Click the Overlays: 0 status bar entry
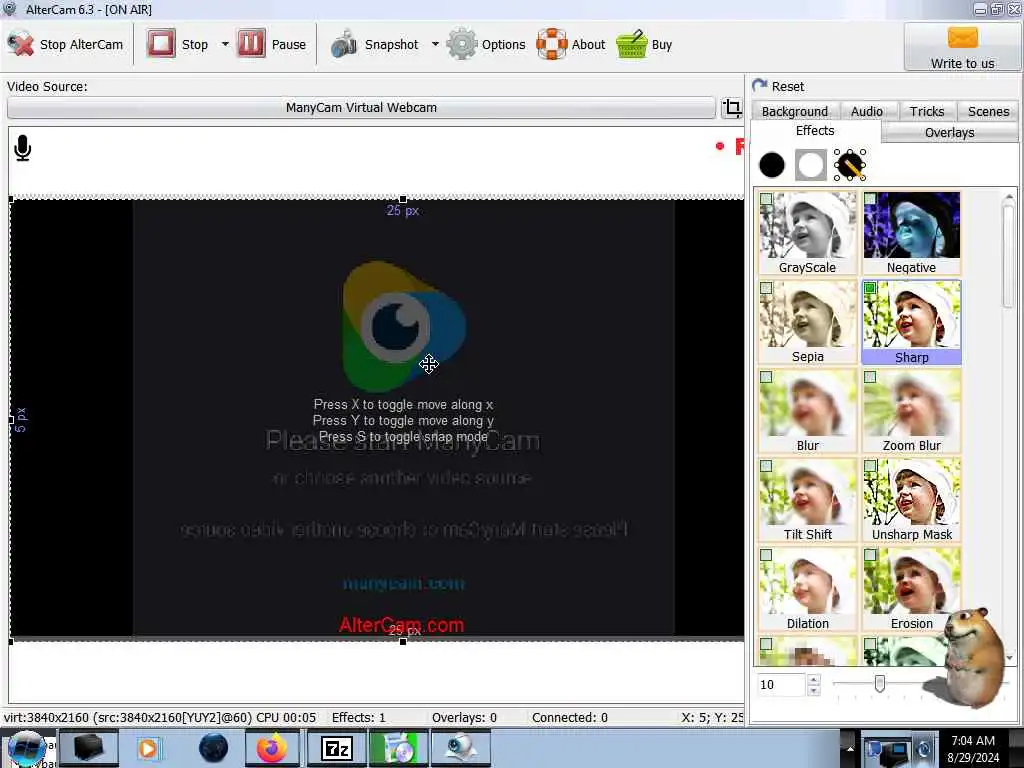The width and height of the screenshot is (1024, 768). [464, 717]
